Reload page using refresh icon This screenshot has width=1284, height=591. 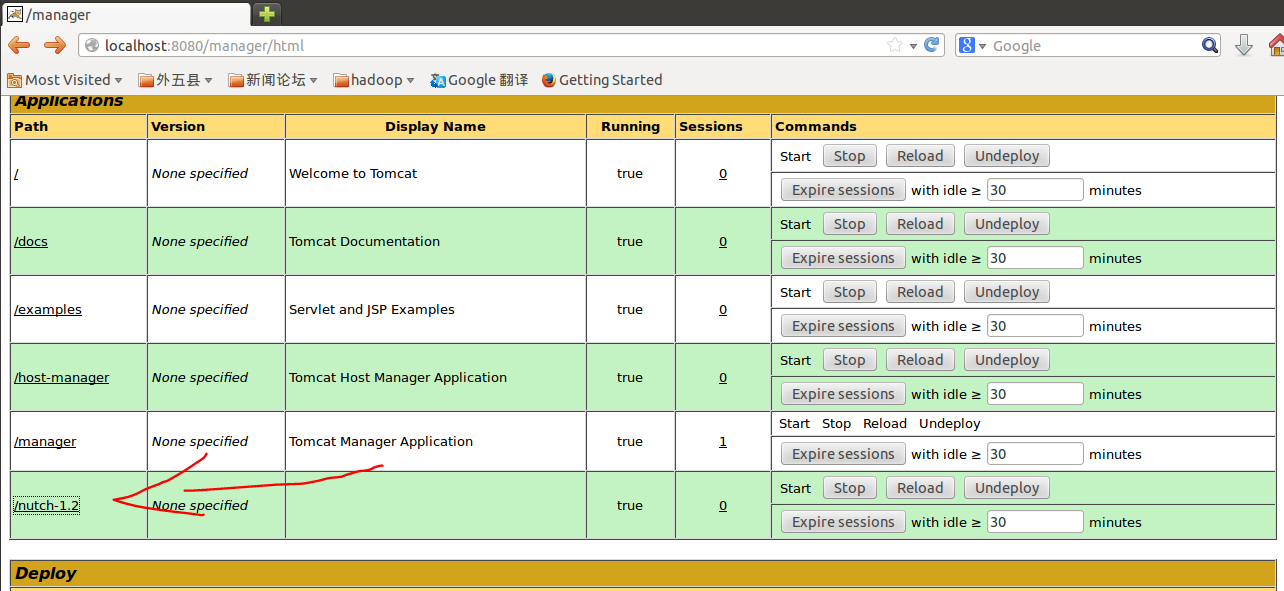pyautogui.click(x=931, y=45)
